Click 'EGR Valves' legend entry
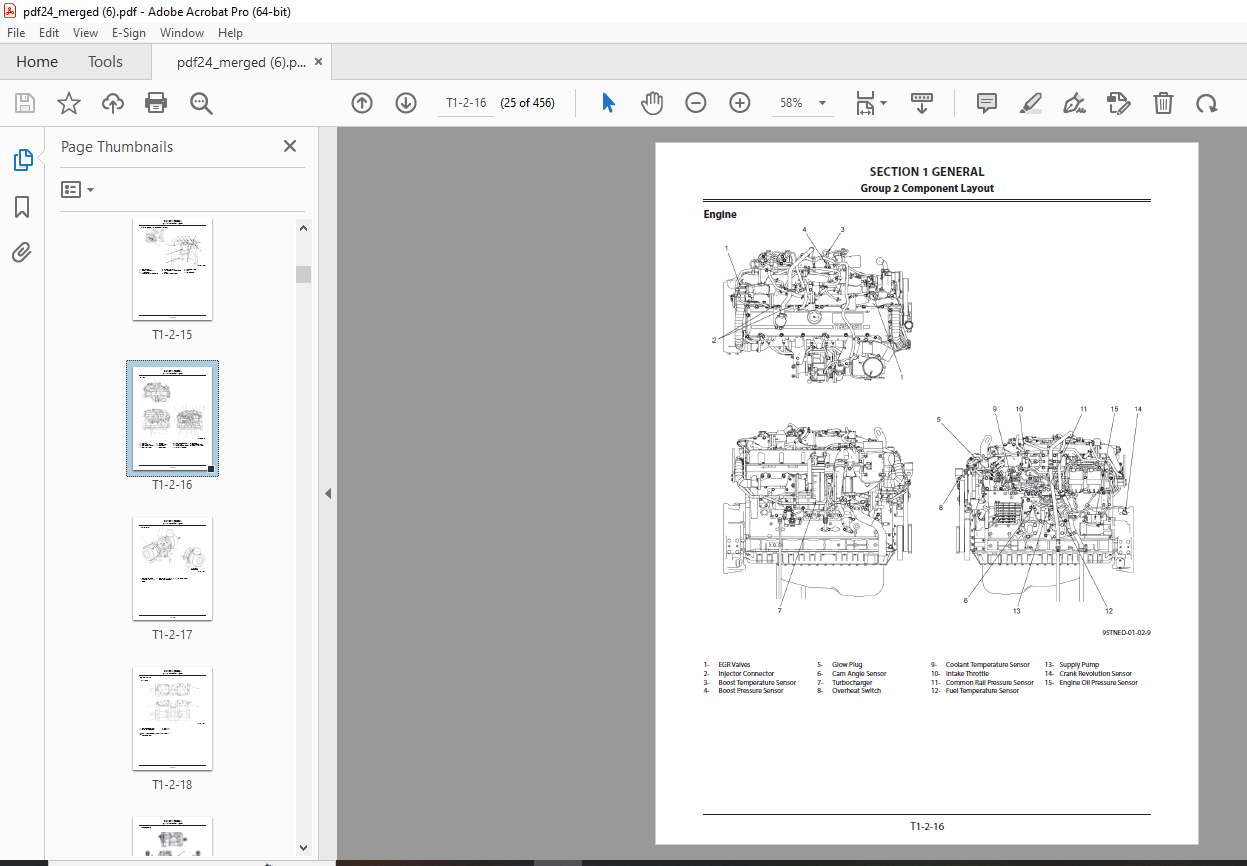This screenshot has width=1247, height=866. tap(734, 665)
